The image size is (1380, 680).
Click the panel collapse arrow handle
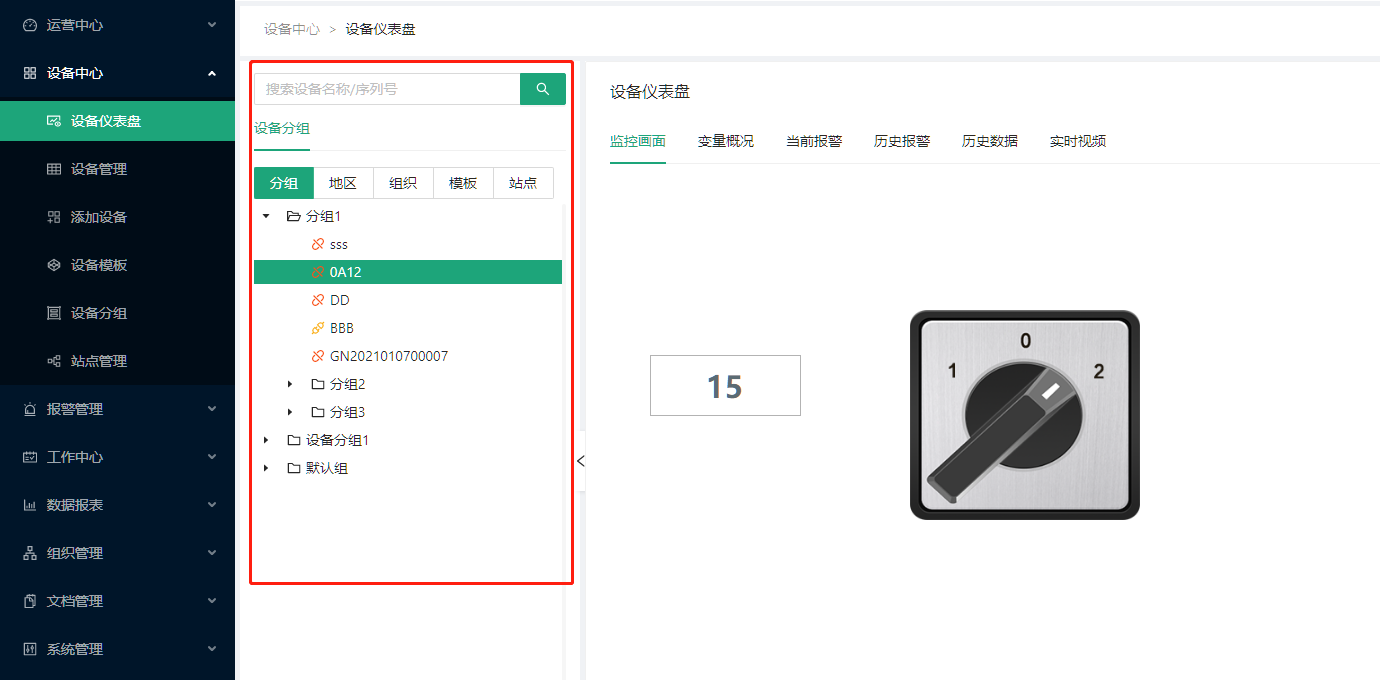point(580,461)
